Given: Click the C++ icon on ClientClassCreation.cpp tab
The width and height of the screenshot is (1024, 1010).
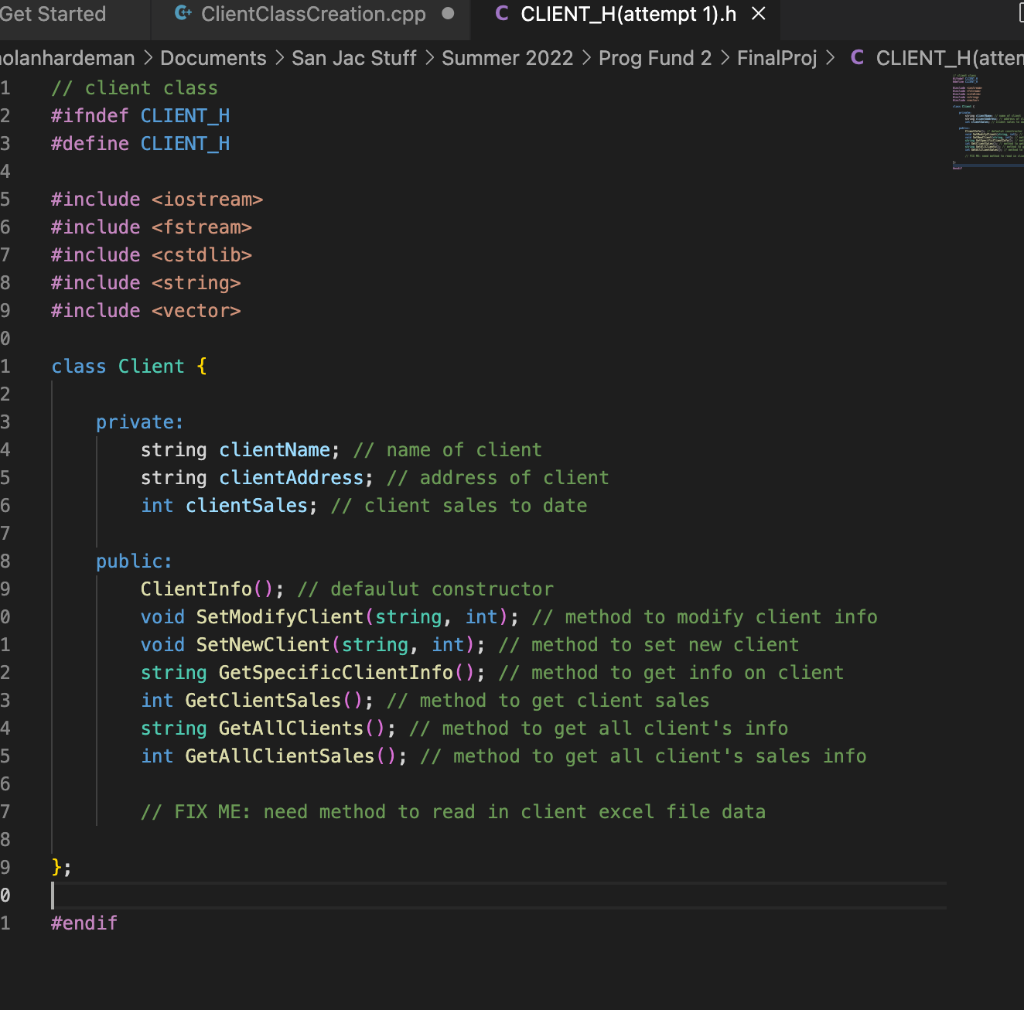Looking at the screenshot, I should pyautogui.click(x=185, y=14).
